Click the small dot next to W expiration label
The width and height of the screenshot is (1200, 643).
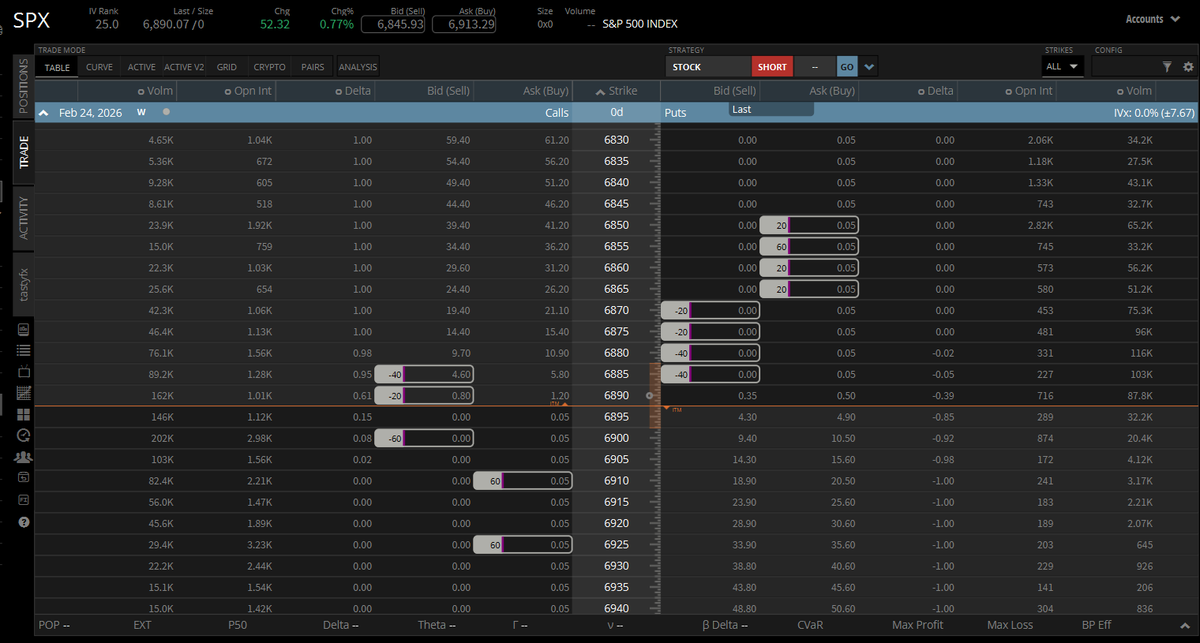166,112
